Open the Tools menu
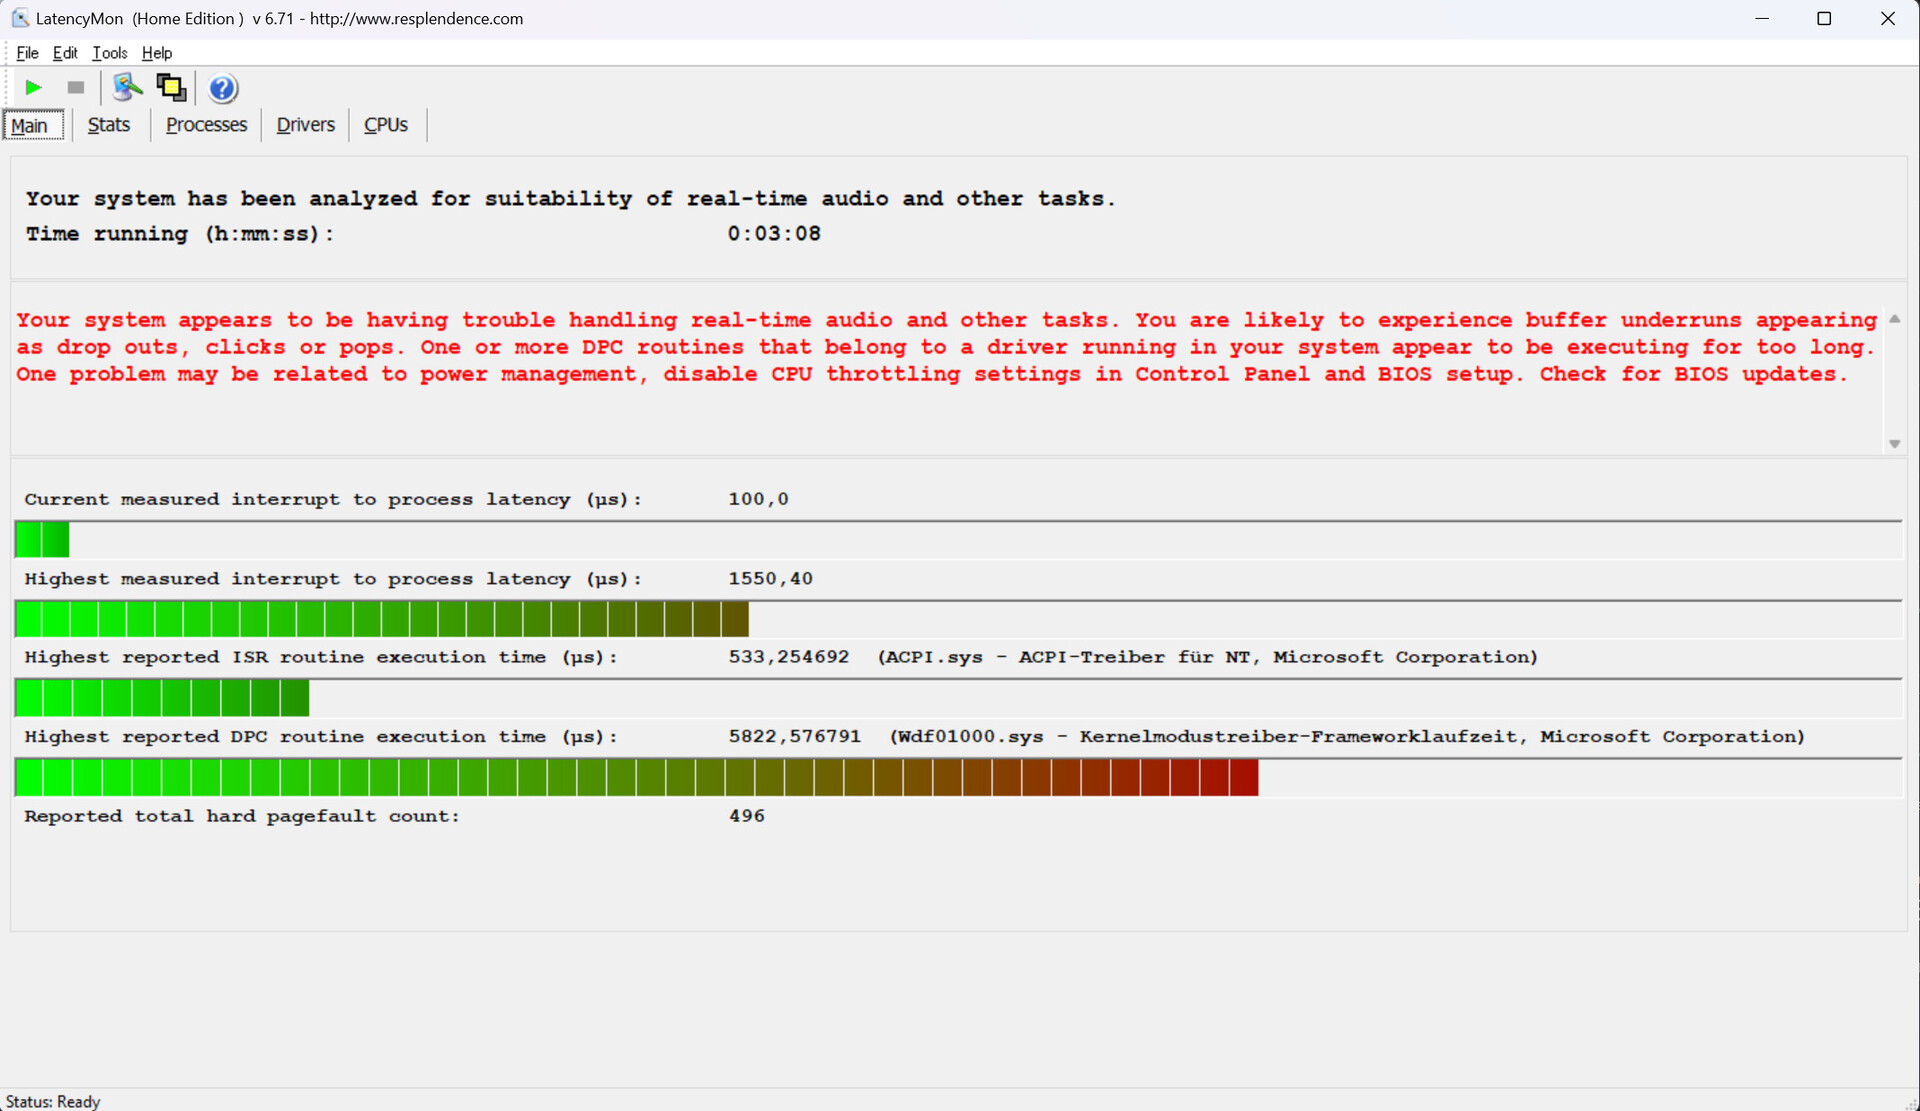1920x1111 pixels. (109, 53)
